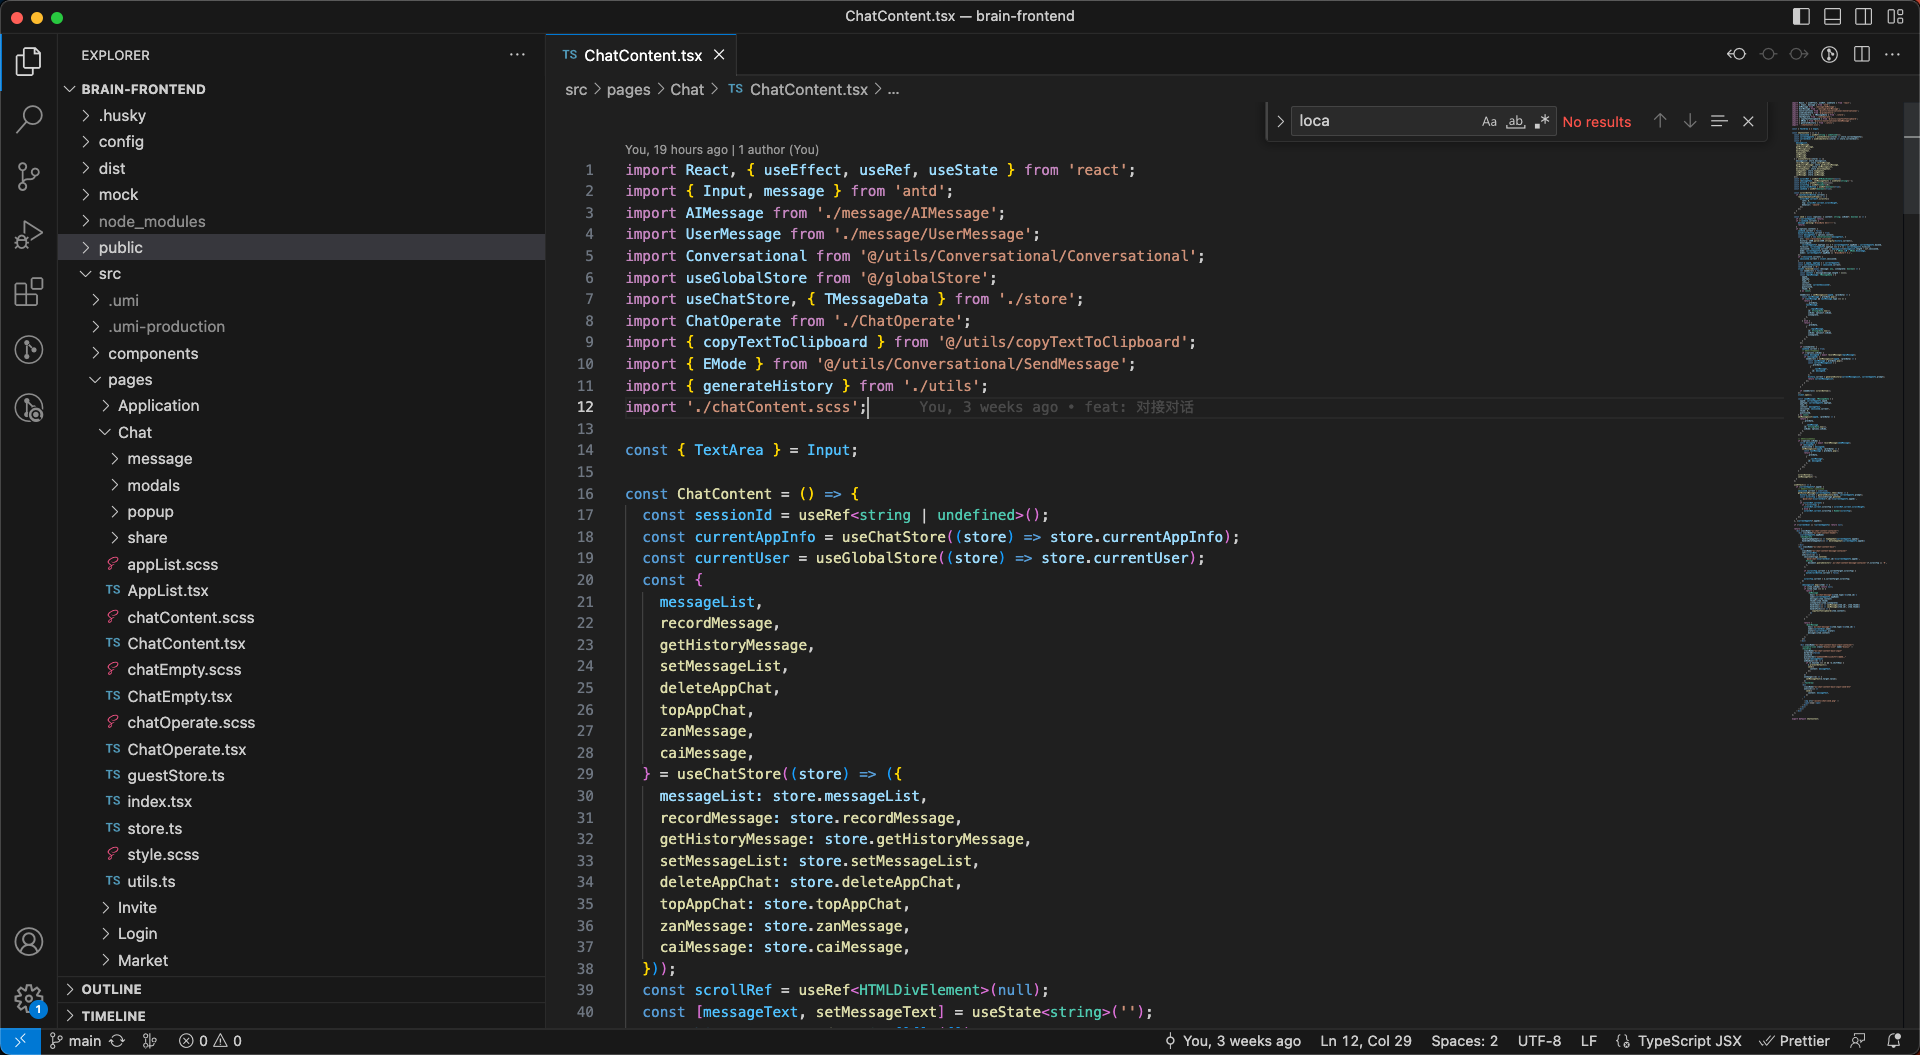Screen dimensions: 1920x1055
Task: Close the ChatContent.tsx editor tab
Action: 719,55
